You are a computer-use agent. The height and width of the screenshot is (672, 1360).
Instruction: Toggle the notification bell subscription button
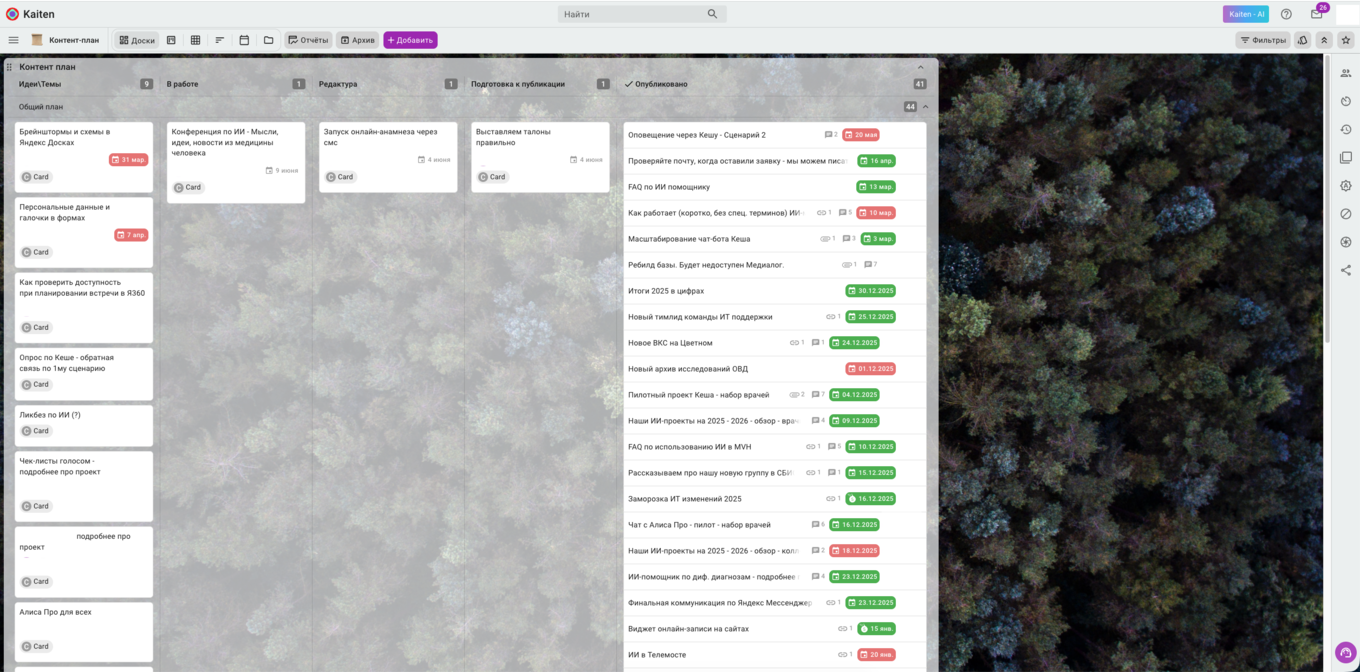(1303, 40)
